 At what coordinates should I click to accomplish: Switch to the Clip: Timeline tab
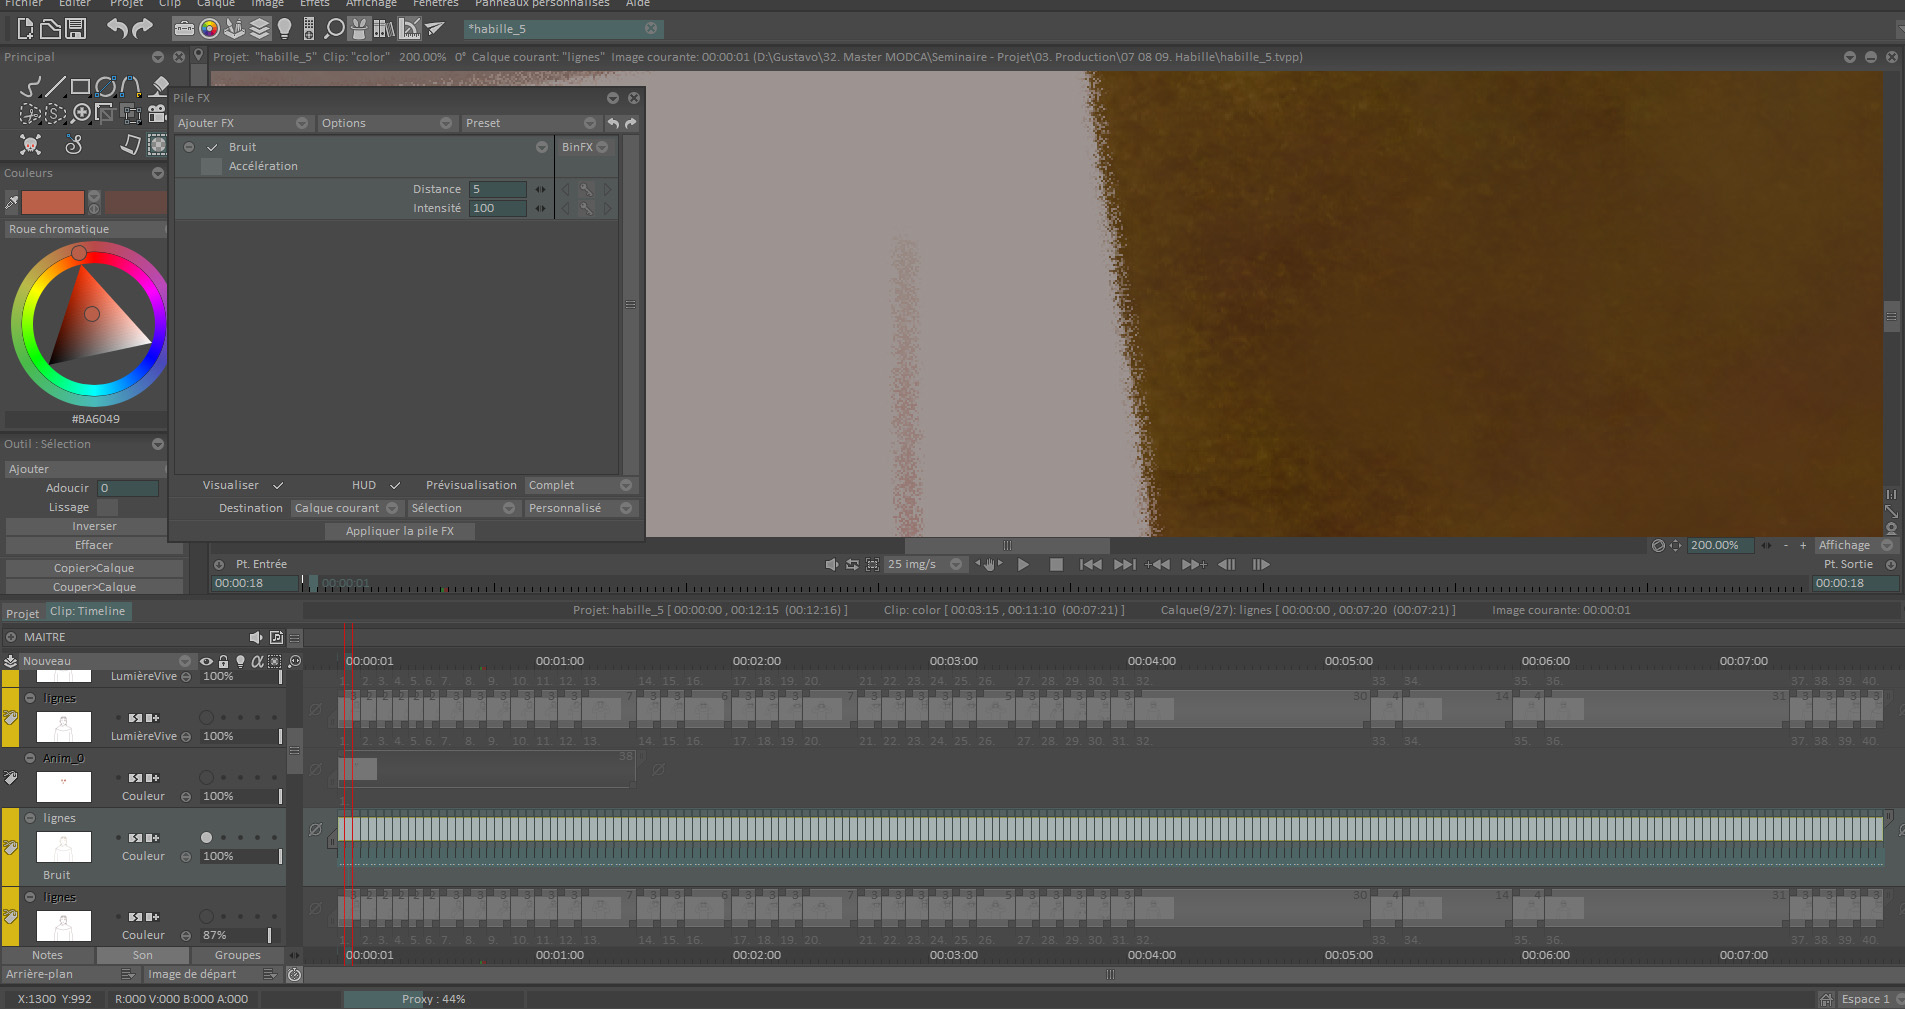(88, 611)
